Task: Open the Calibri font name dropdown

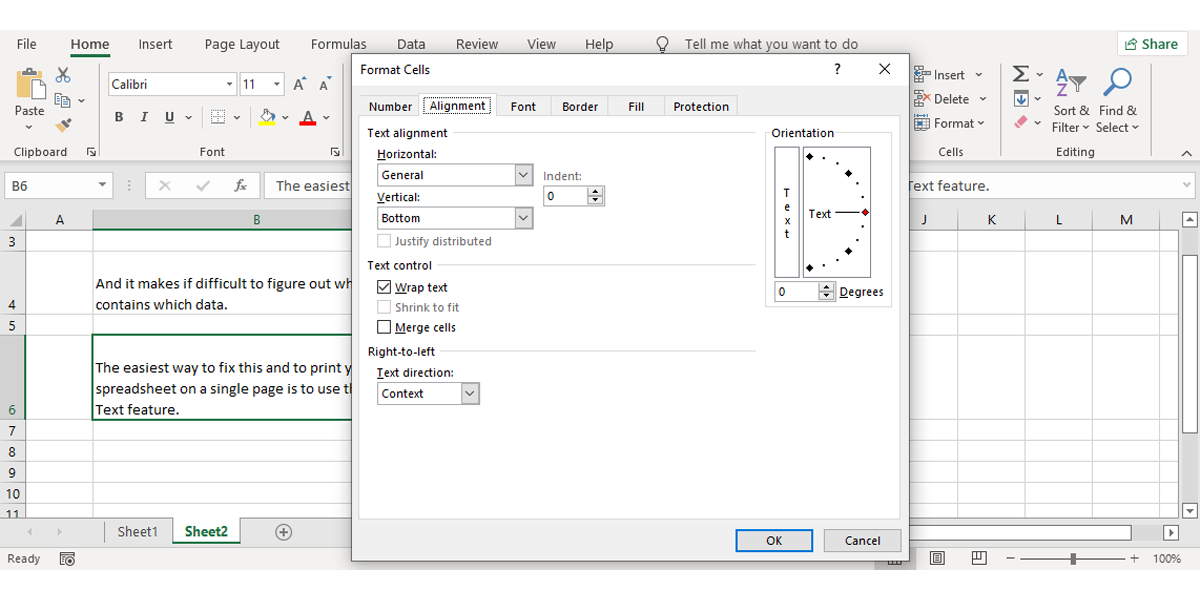Action: 229,85
